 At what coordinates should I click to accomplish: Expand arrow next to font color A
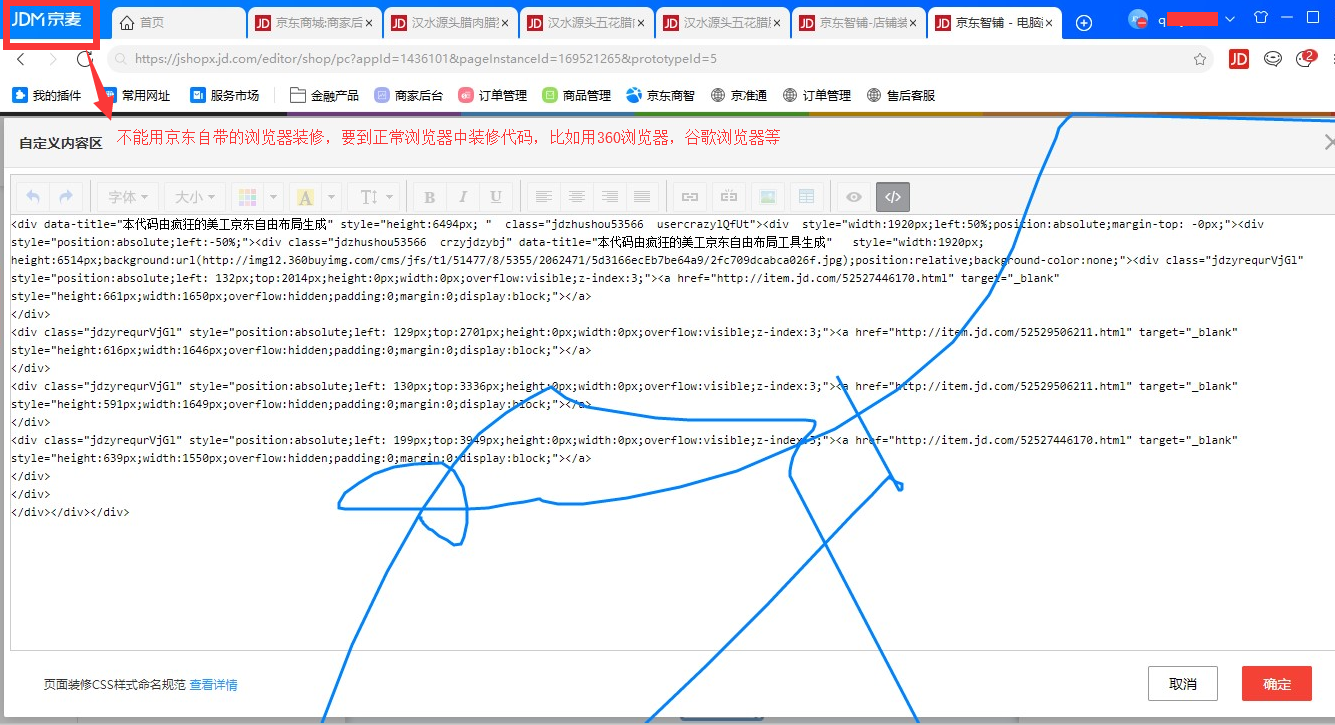point(331,197)
